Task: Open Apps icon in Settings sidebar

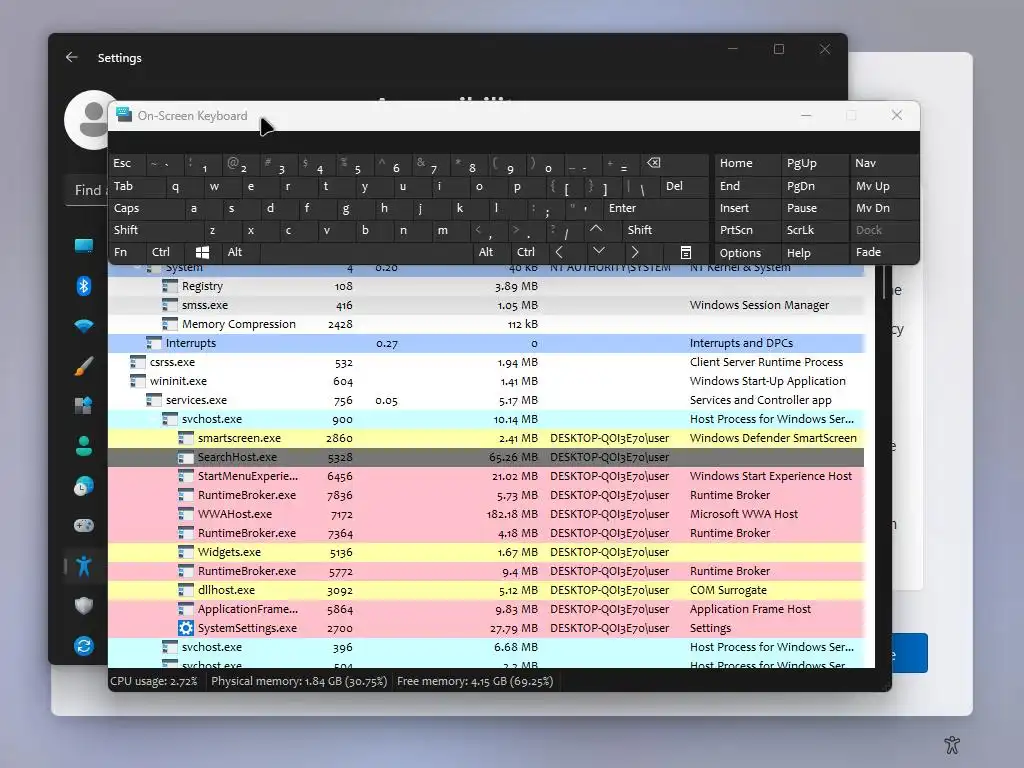Action: click(84, 406)
